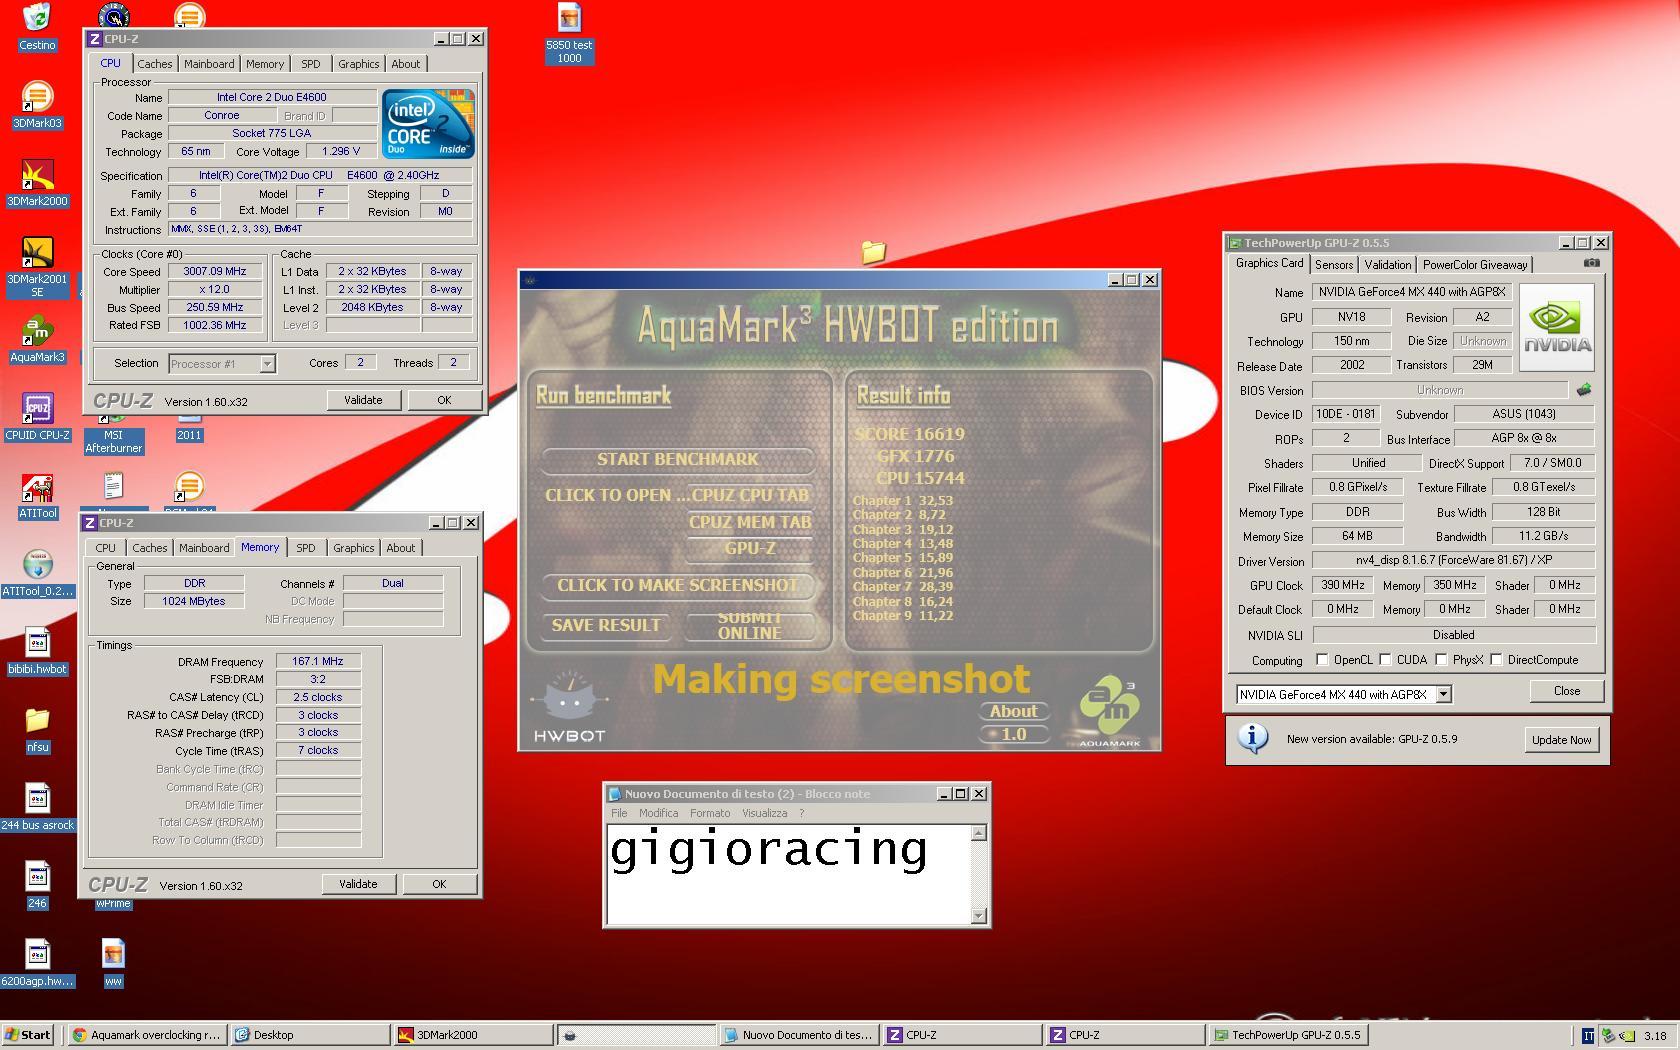The image size is (1680, 1050).
Task: Open the GeForce4 MX 440 card dropdown
Action: coord(1443,694)
